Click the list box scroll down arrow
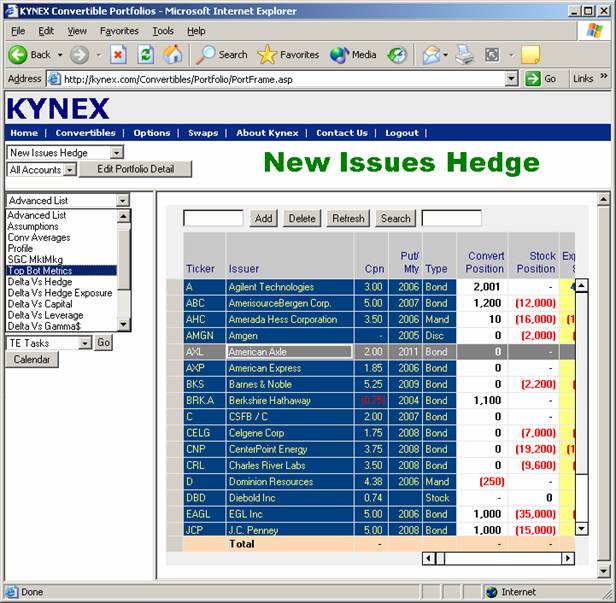The width and height of the screenshot is (616, 603). [x=124, y=324]
